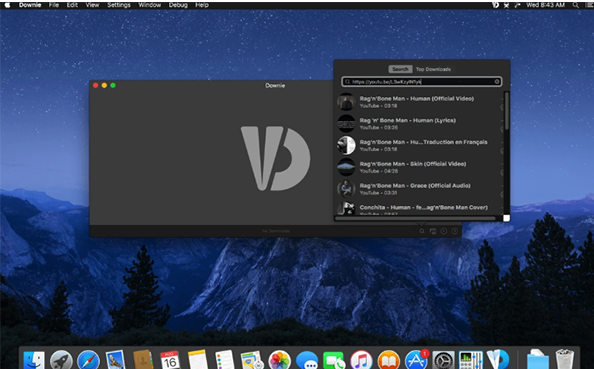Open the Debug menu
The height and width of the screenshot is (369, 594).
click(178, 5)
